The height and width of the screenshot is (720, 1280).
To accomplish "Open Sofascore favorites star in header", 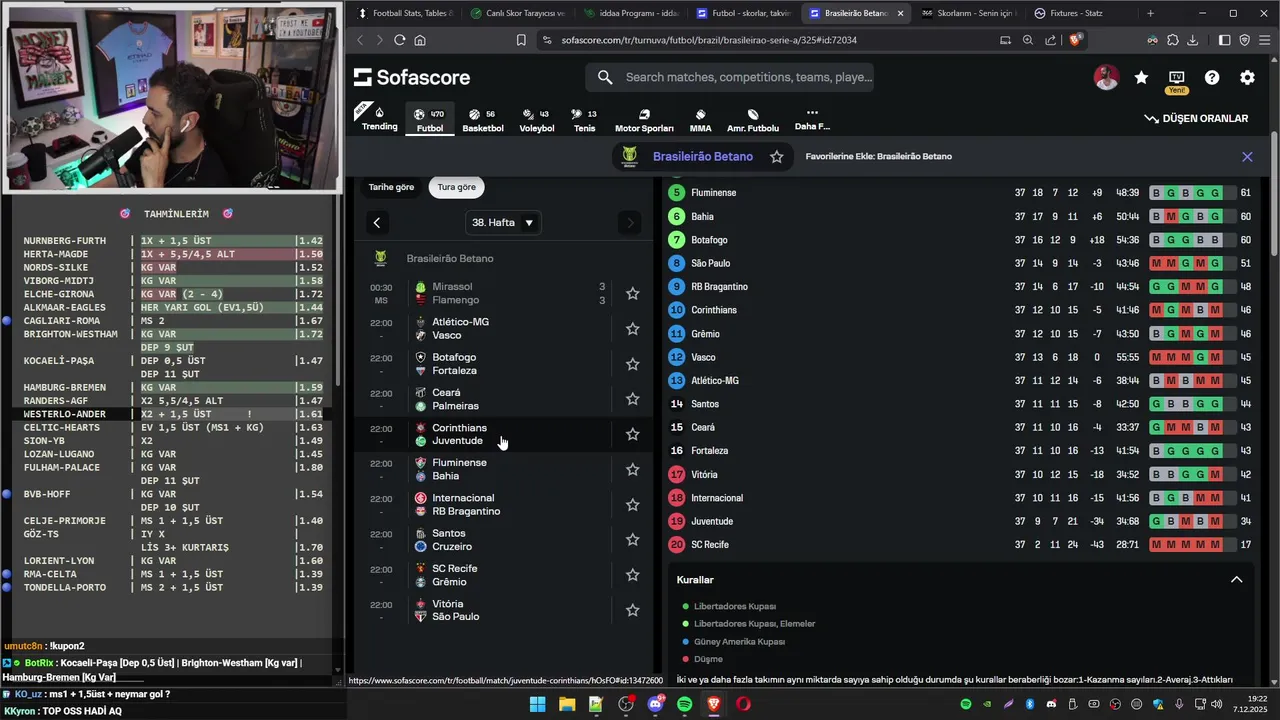I will [x=1141, y=77].
